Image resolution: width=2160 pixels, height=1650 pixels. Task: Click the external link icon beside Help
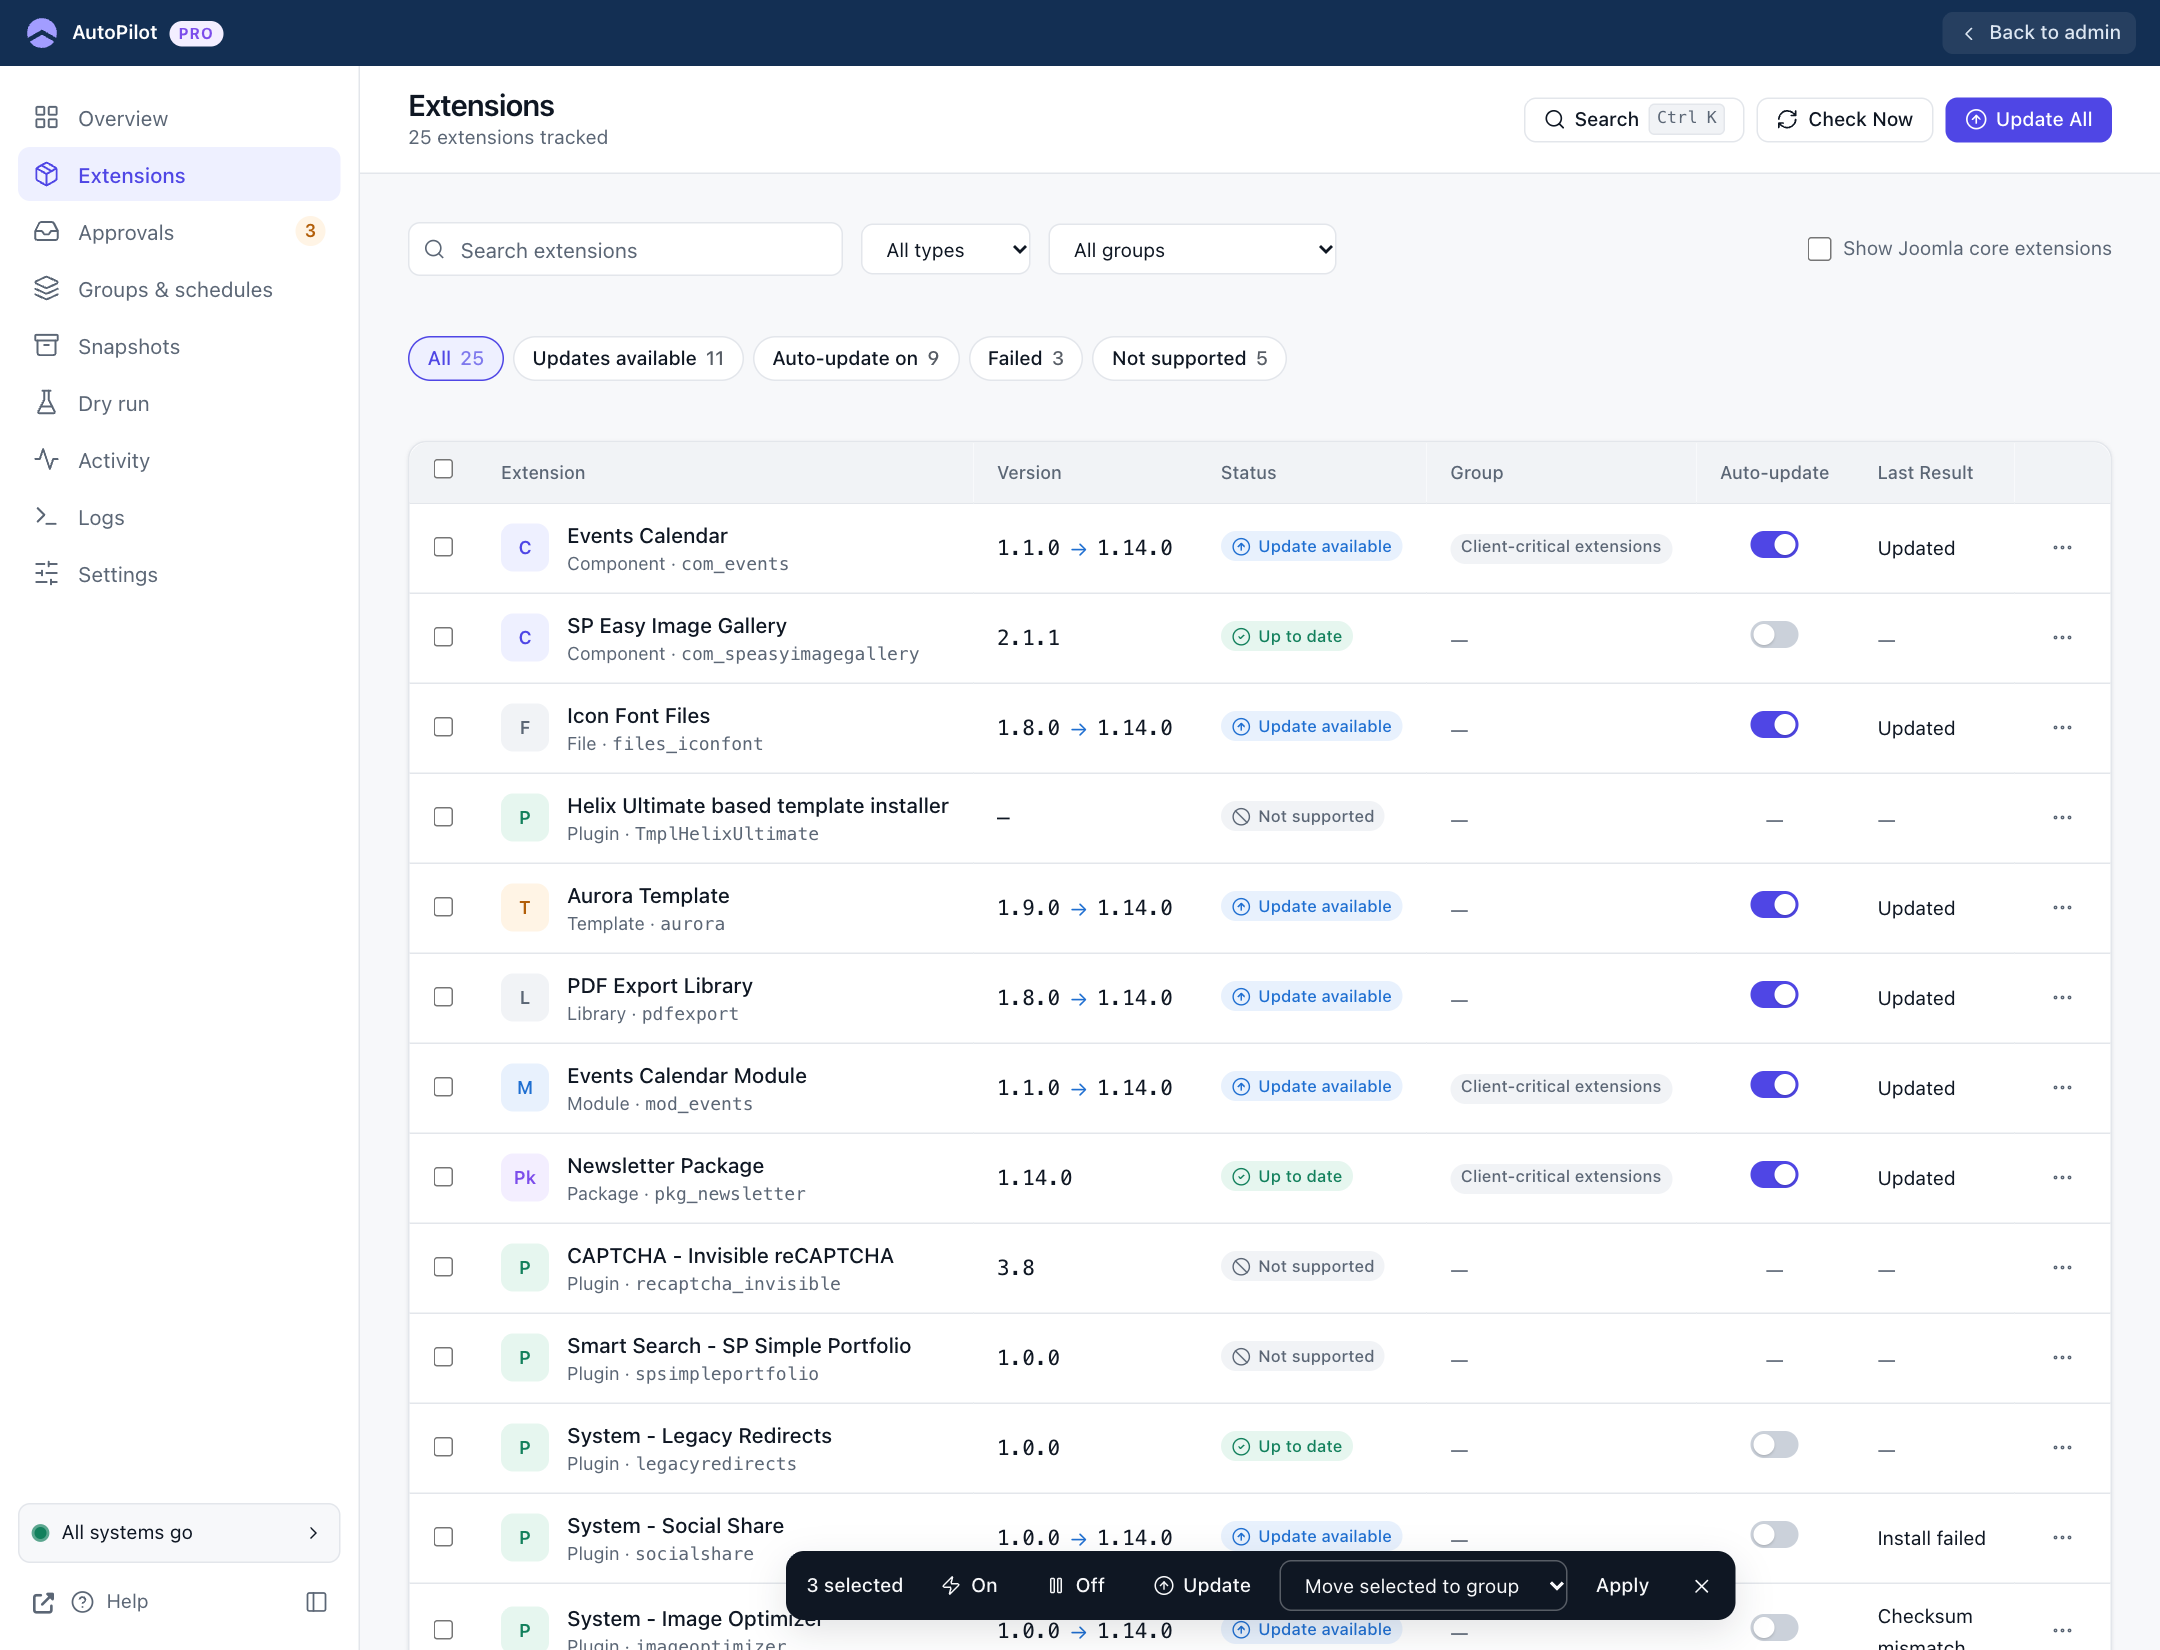(x=43, y=1602)
